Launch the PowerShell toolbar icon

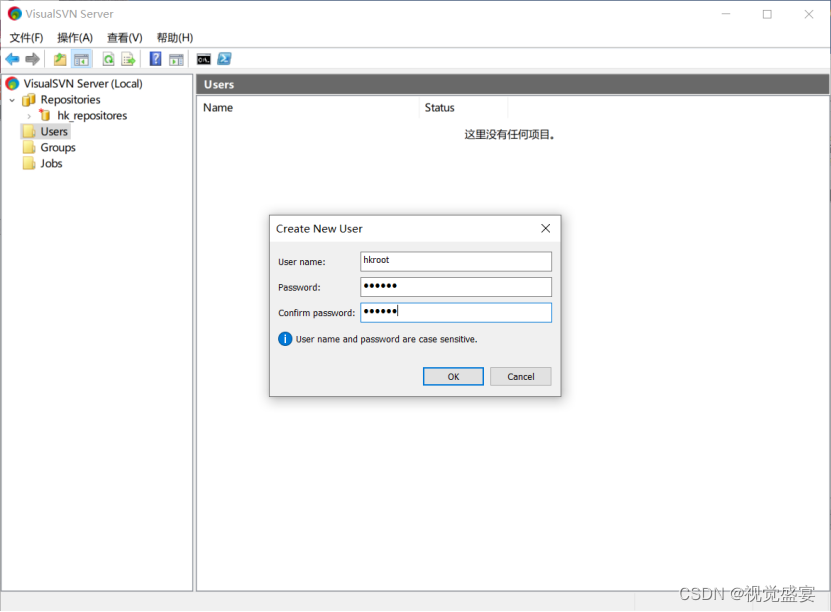click(x=224, y=59)
